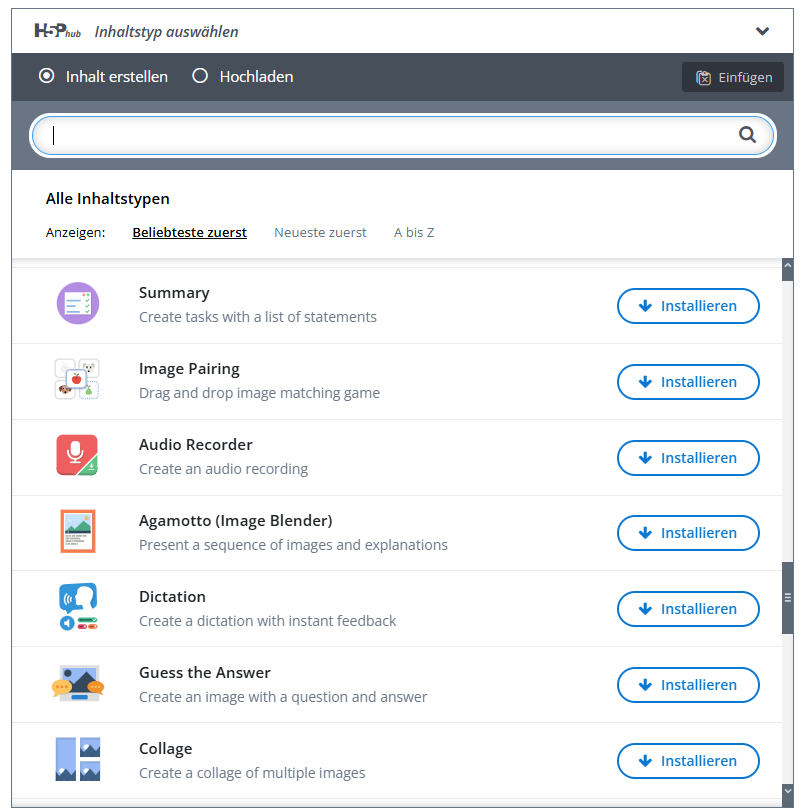Viewport: 802px width, 812px height.
Task: Click the Agamotto Image Blender icon
Action: [78, 531]
